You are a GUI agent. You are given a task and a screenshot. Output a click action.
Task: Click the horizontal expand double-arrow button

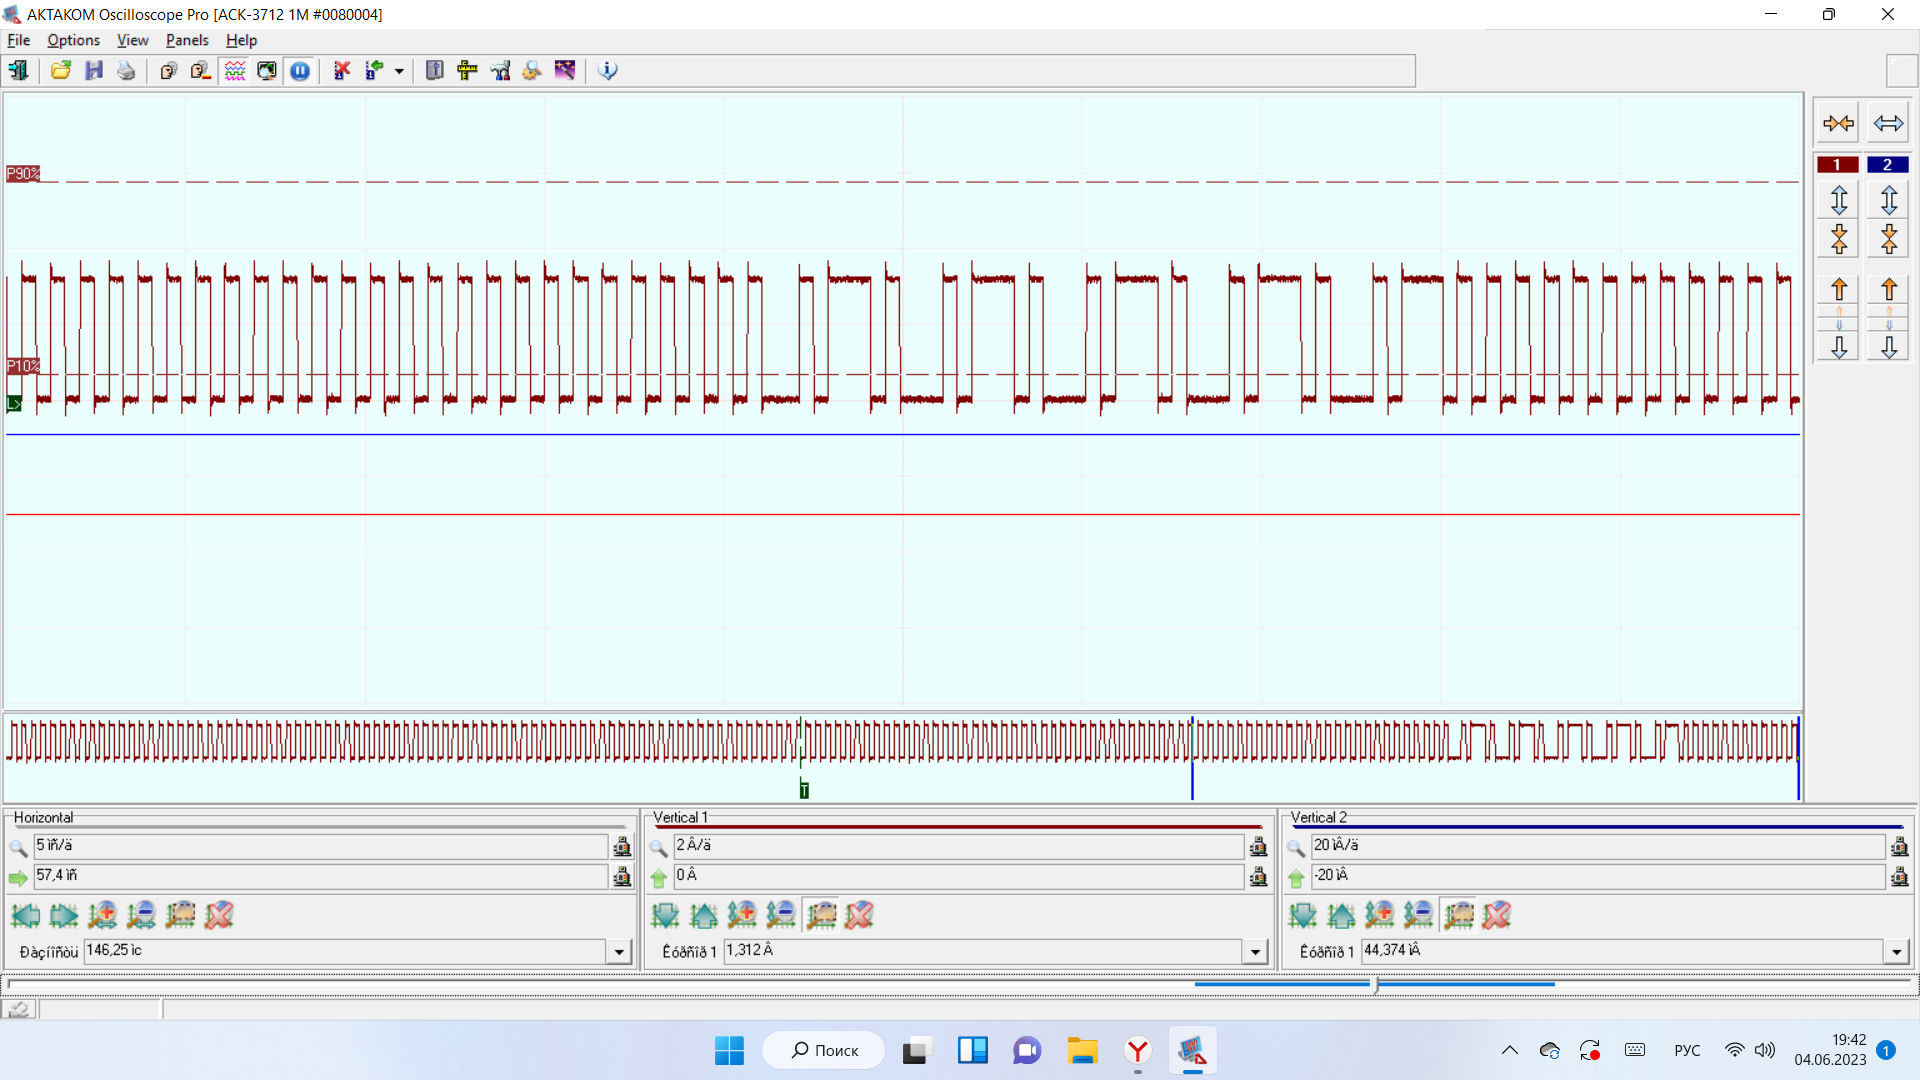coord(1888,123)
